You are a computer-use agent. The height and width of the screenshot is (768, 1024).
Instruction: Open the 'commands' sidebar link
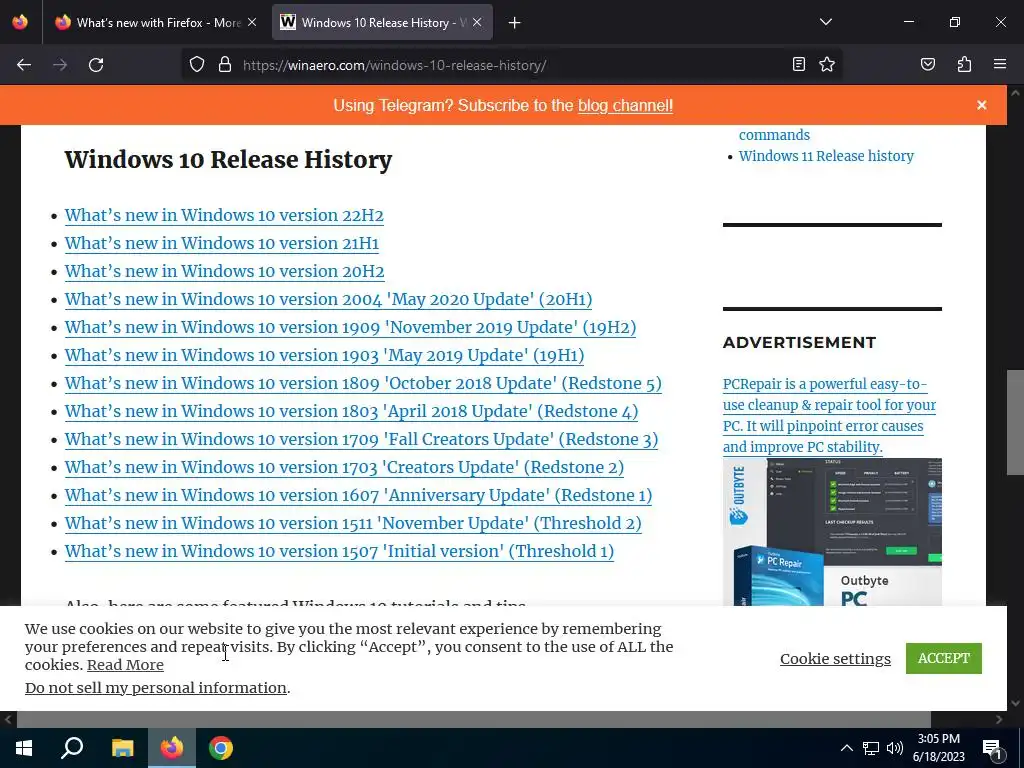pos(774,135)
